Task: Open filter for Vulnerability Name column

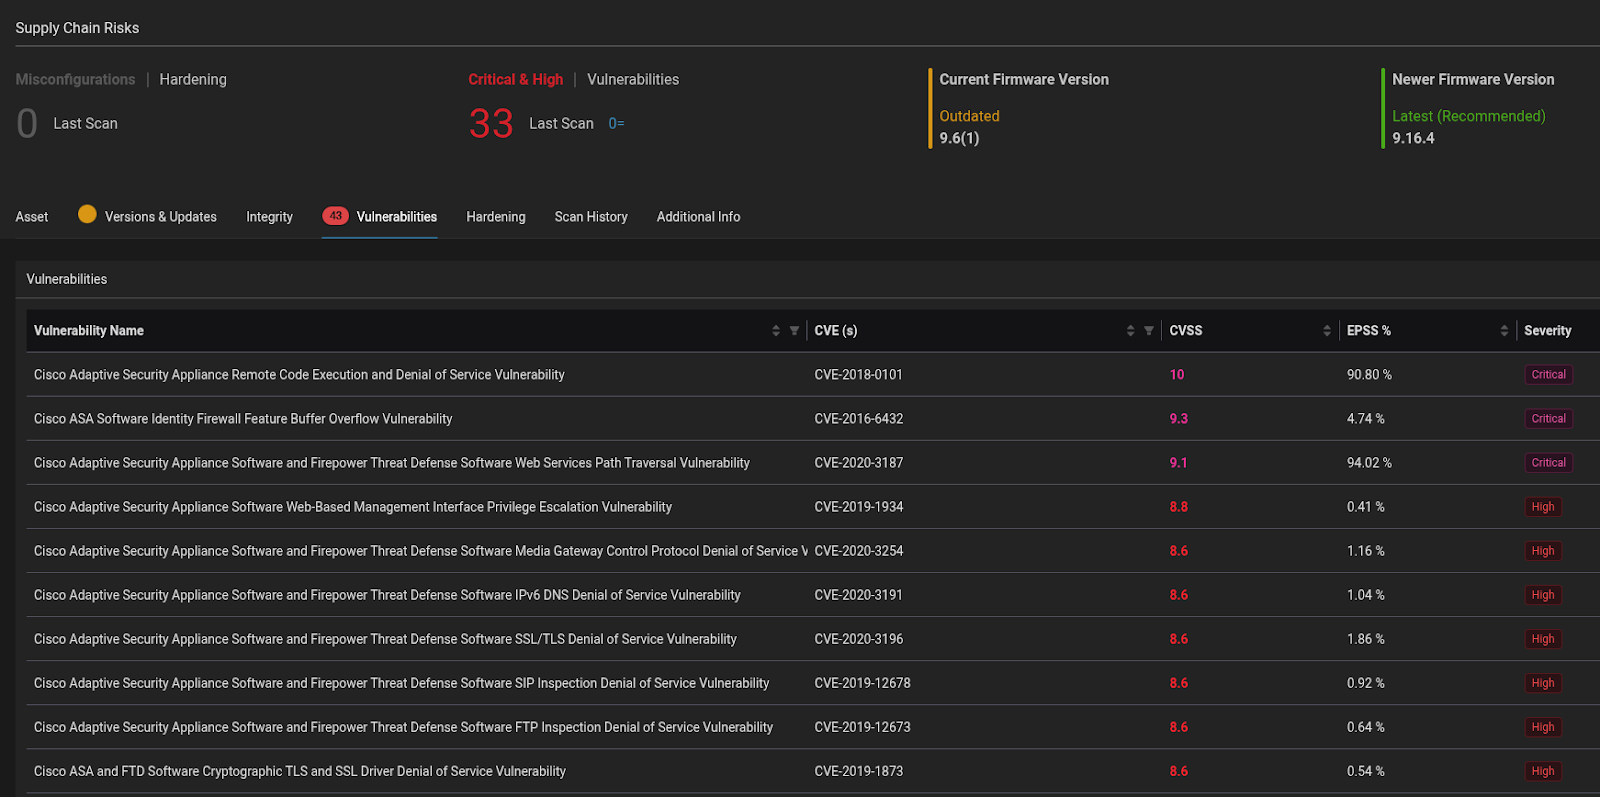Action: pos(794,331)
